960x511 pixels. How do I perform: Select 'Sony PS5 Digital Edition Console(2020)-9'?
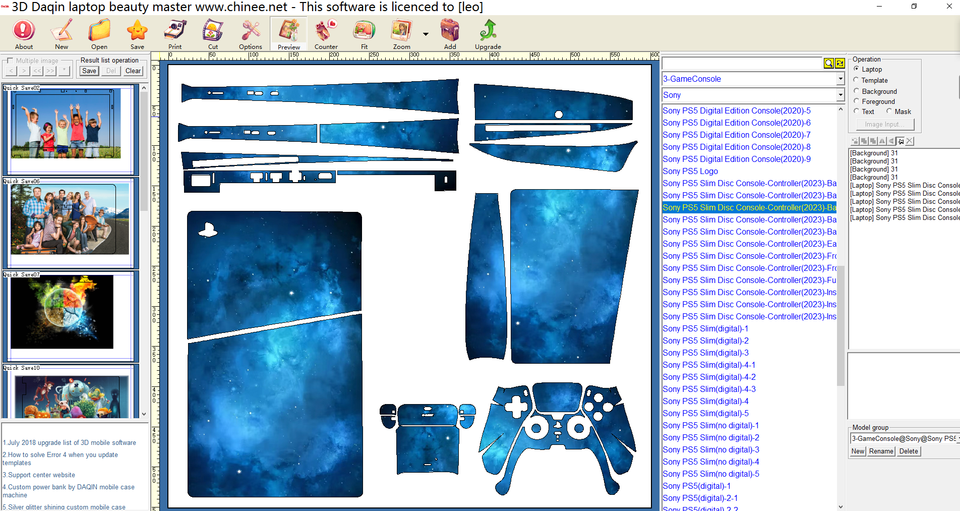[737, 159]
